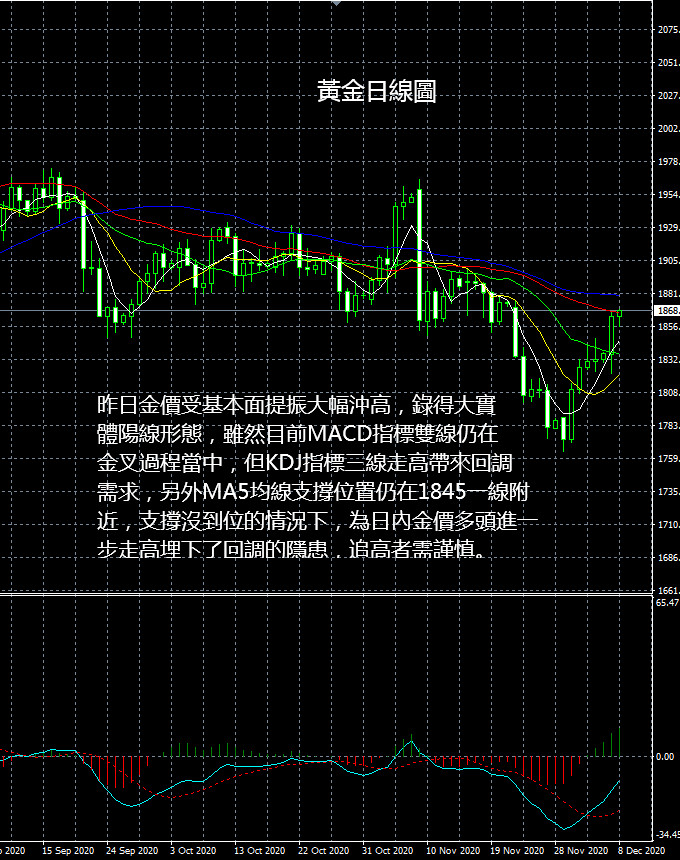Click the 2075 price scale label
This screenshot has height=860, width=680.
coord(668,30)
